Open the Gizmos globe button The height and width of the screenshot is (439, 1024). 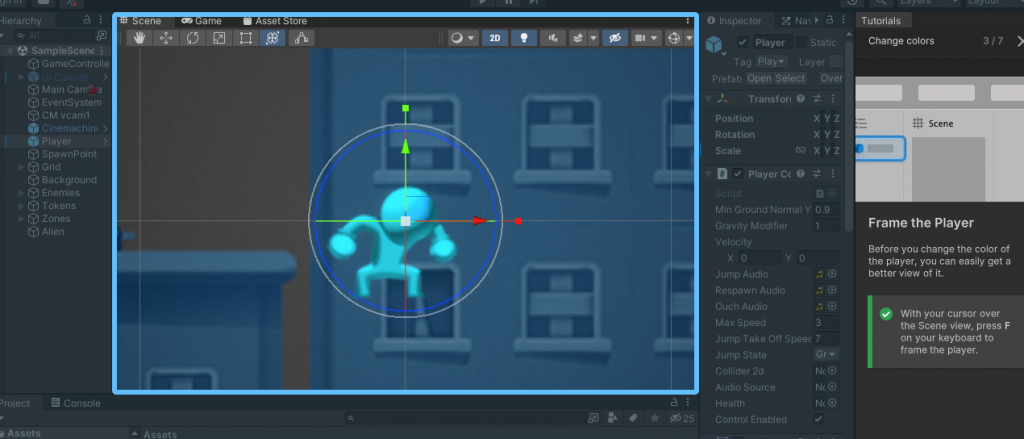click(674, 38)
